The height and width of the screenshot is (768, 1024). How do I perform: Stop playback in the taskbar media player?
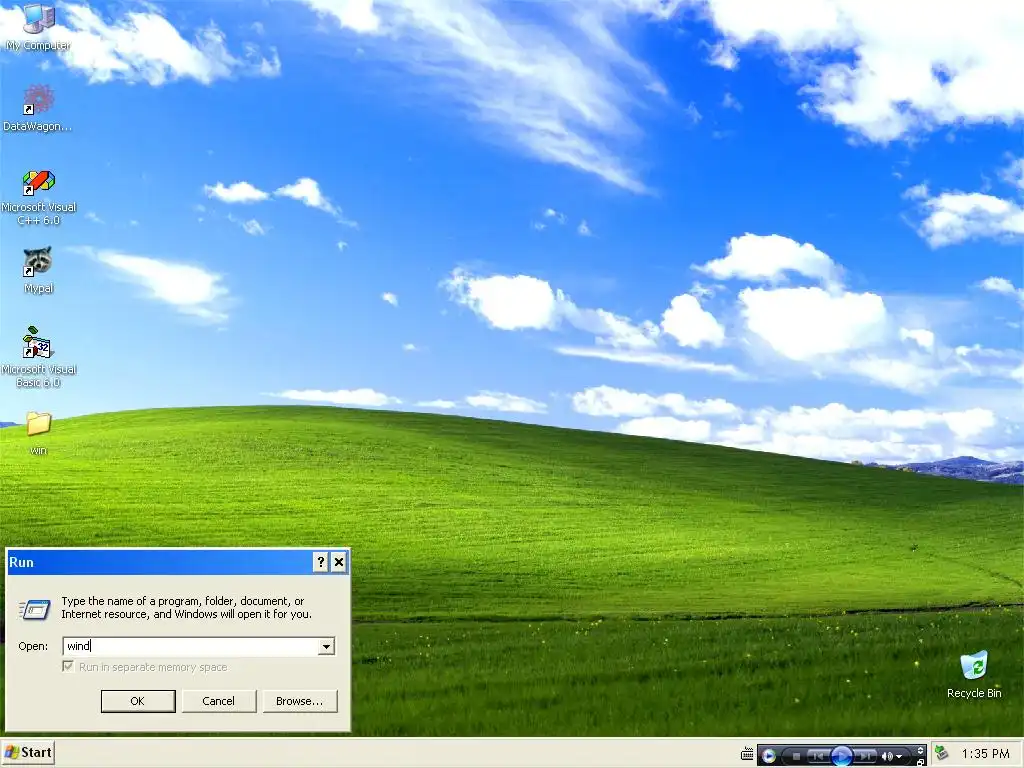(796, 756)
